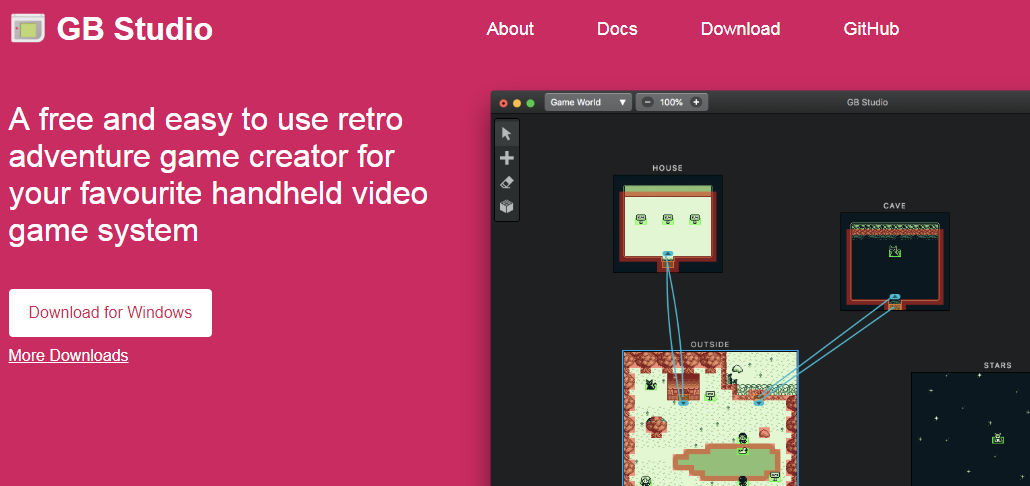Select the OUTSIDE scene thumbnail
1030x486 pixels.
[710, 418]
